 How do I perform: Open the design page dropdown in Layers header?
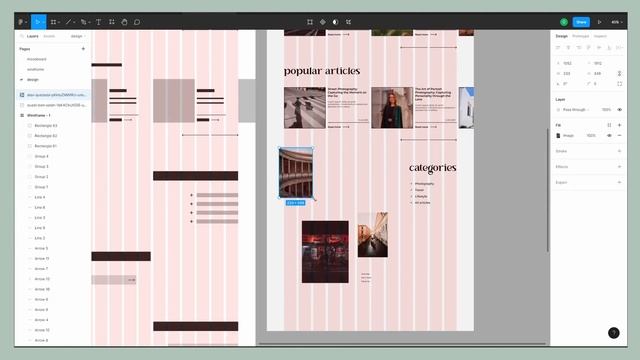78,36
